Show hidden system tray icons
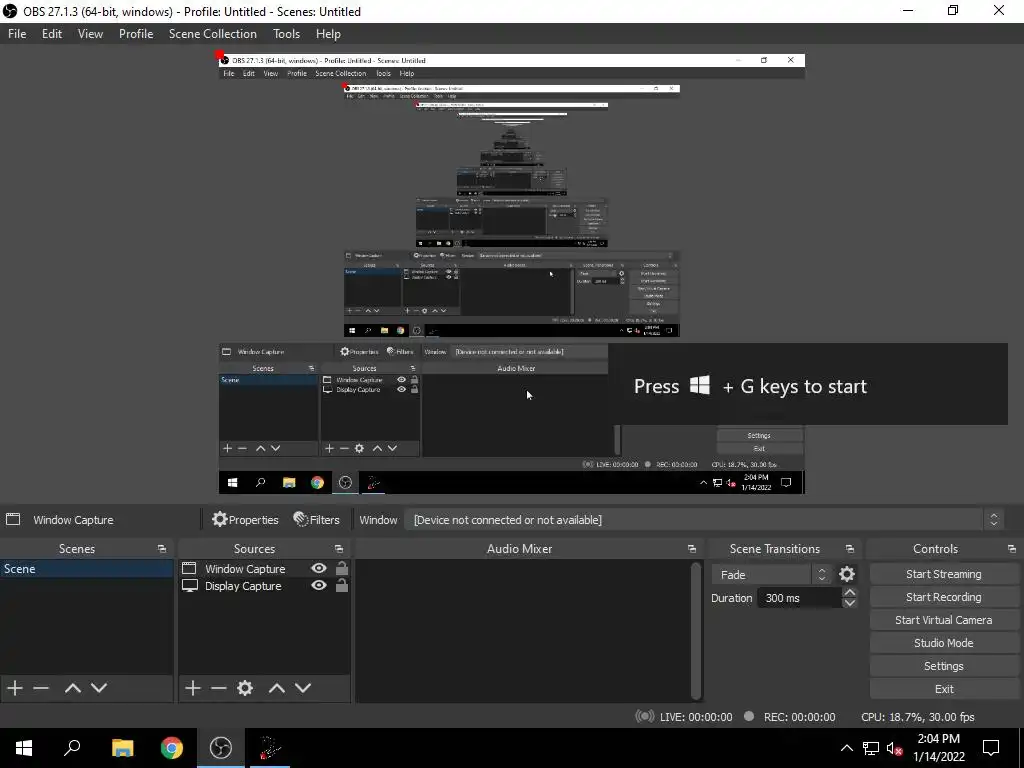Screen dimensions: 1024x768 click(846, 748)
